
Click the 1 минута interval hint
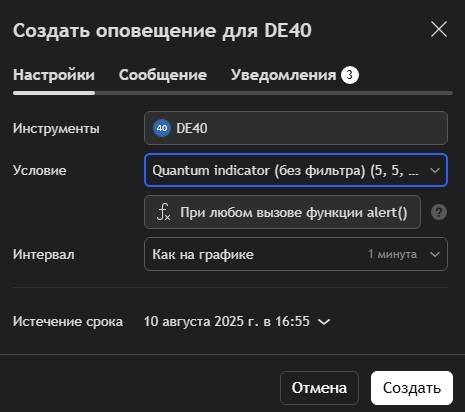392,254
